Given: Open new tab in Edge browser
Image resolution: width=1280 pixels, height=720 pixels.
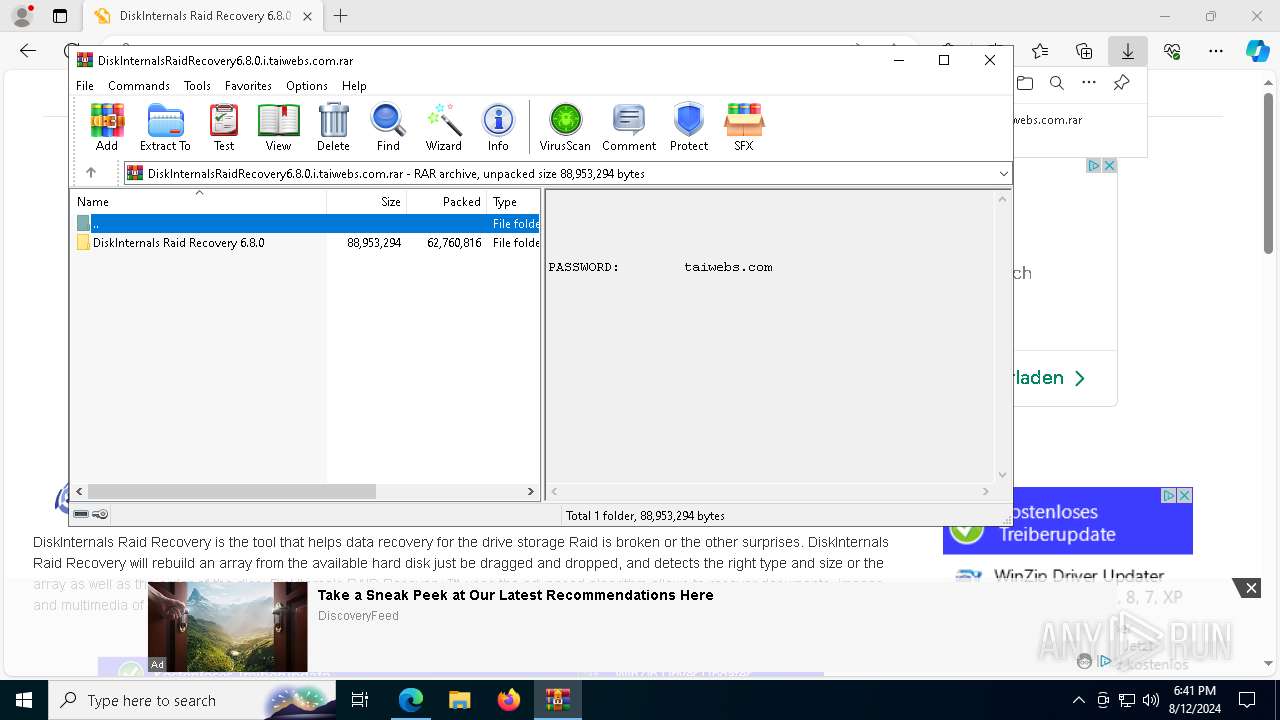Looking at the screenshot, I should [x=341, y=16].
